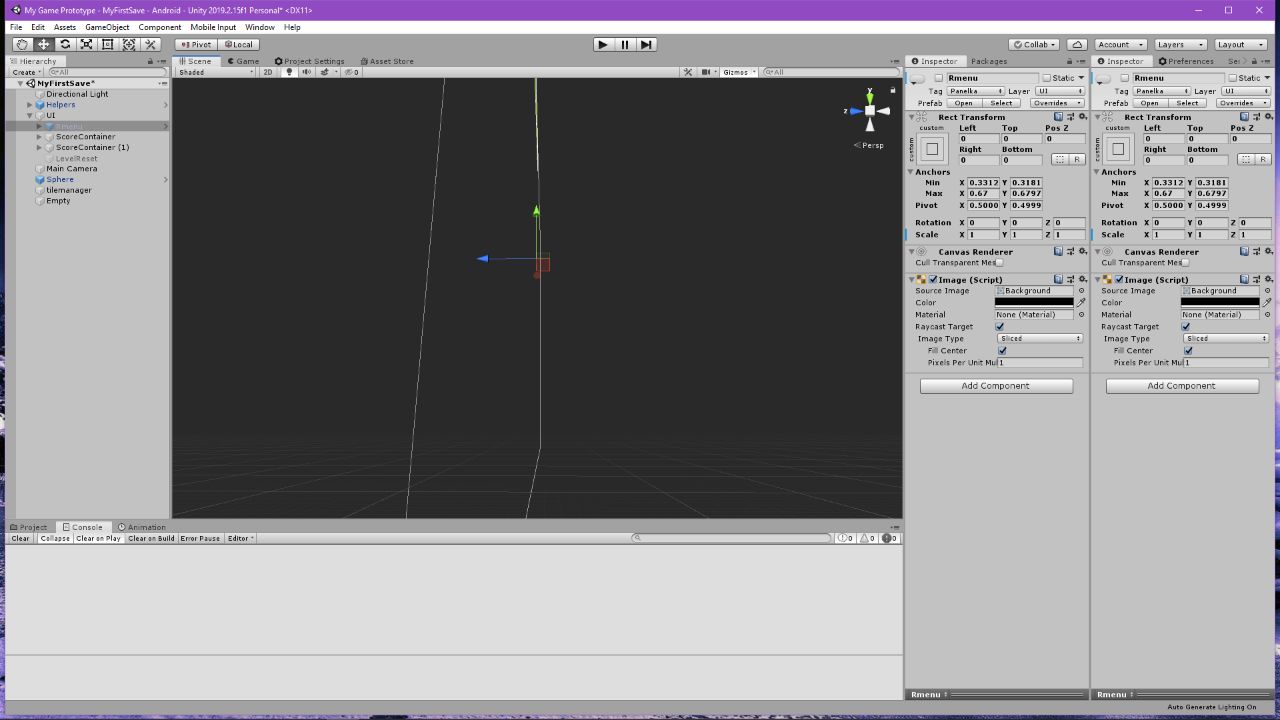The image size is (1280, 720).
Task: Select the combined Transform tool
Action: coord(129,44)
